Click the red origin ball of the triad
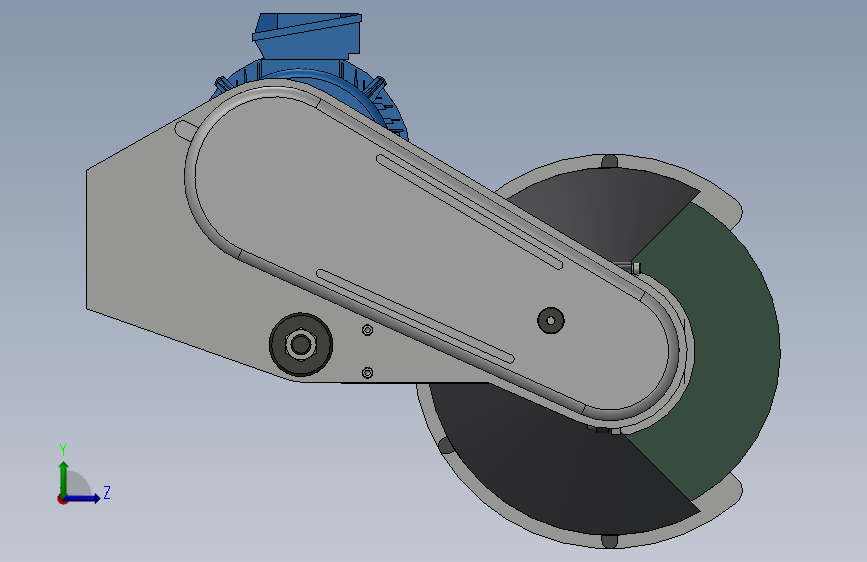The width and height of the screenshot is (867, 562). (62, 499)
